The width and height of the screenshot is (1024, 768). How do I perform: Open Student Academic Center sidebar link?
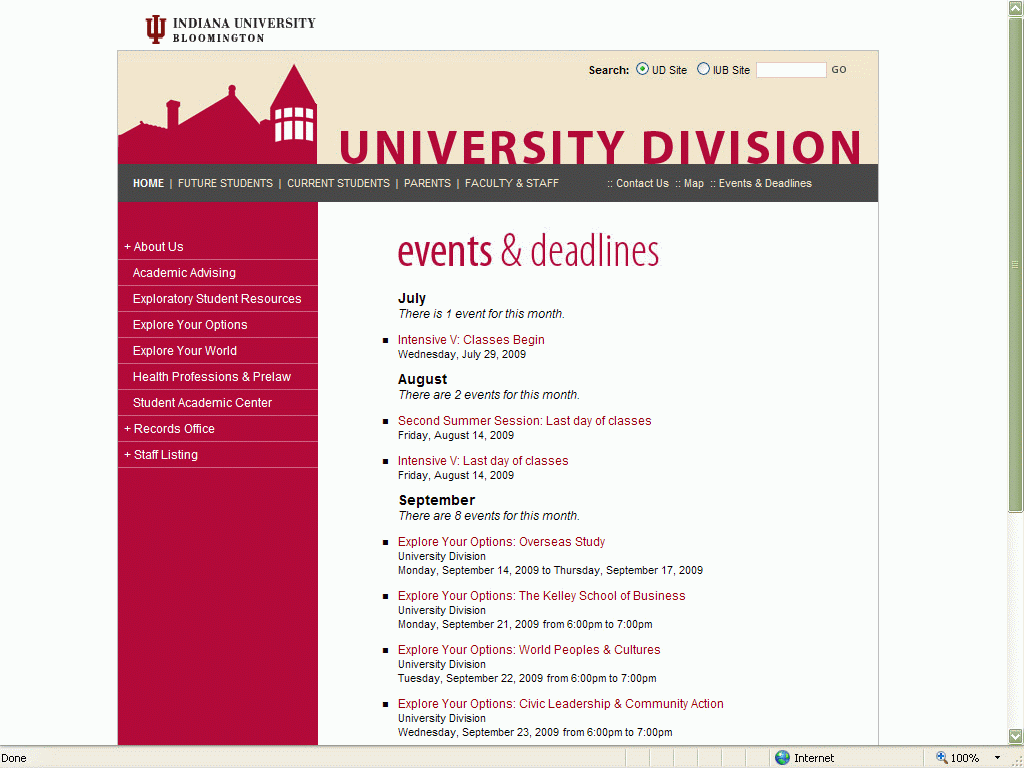click(x=202, y=403)
